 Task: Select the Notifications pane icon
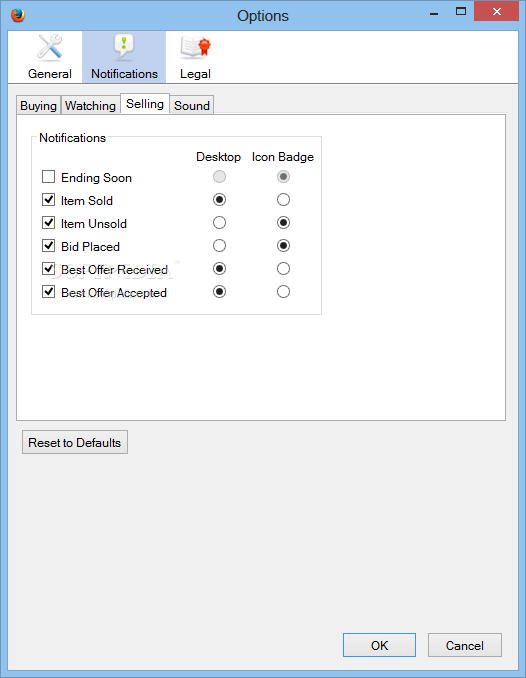pyautogui.click(x=124, y=57)
